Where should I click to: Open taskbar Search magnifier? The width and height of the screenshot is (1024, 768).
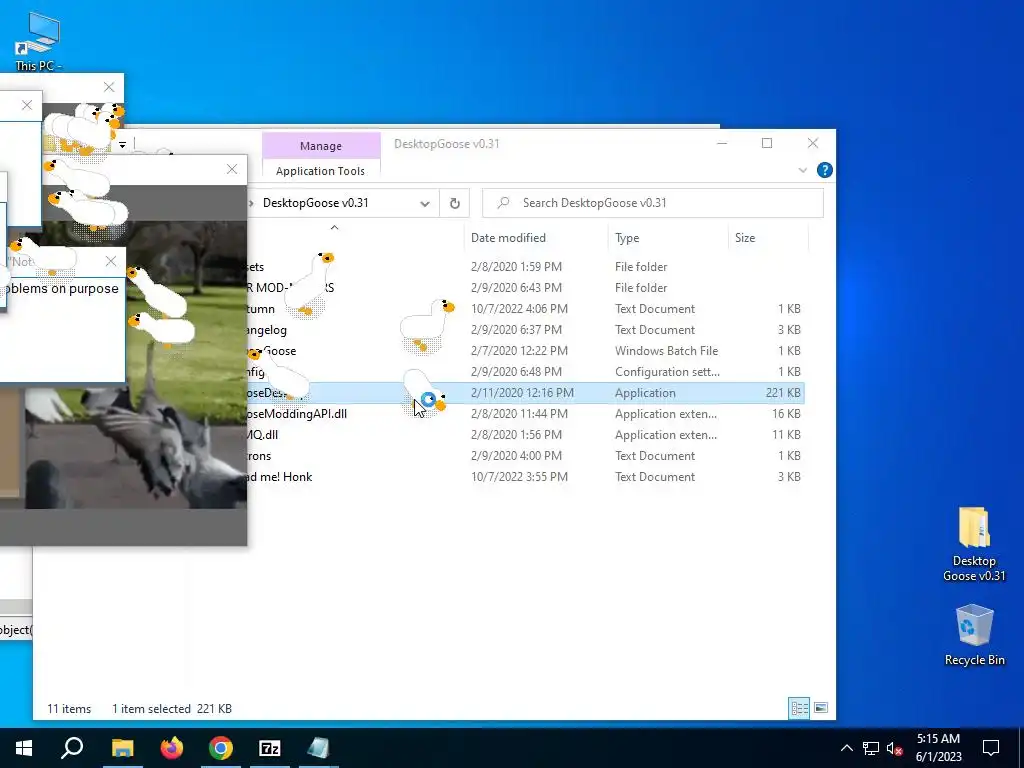[x=72, y=748]
